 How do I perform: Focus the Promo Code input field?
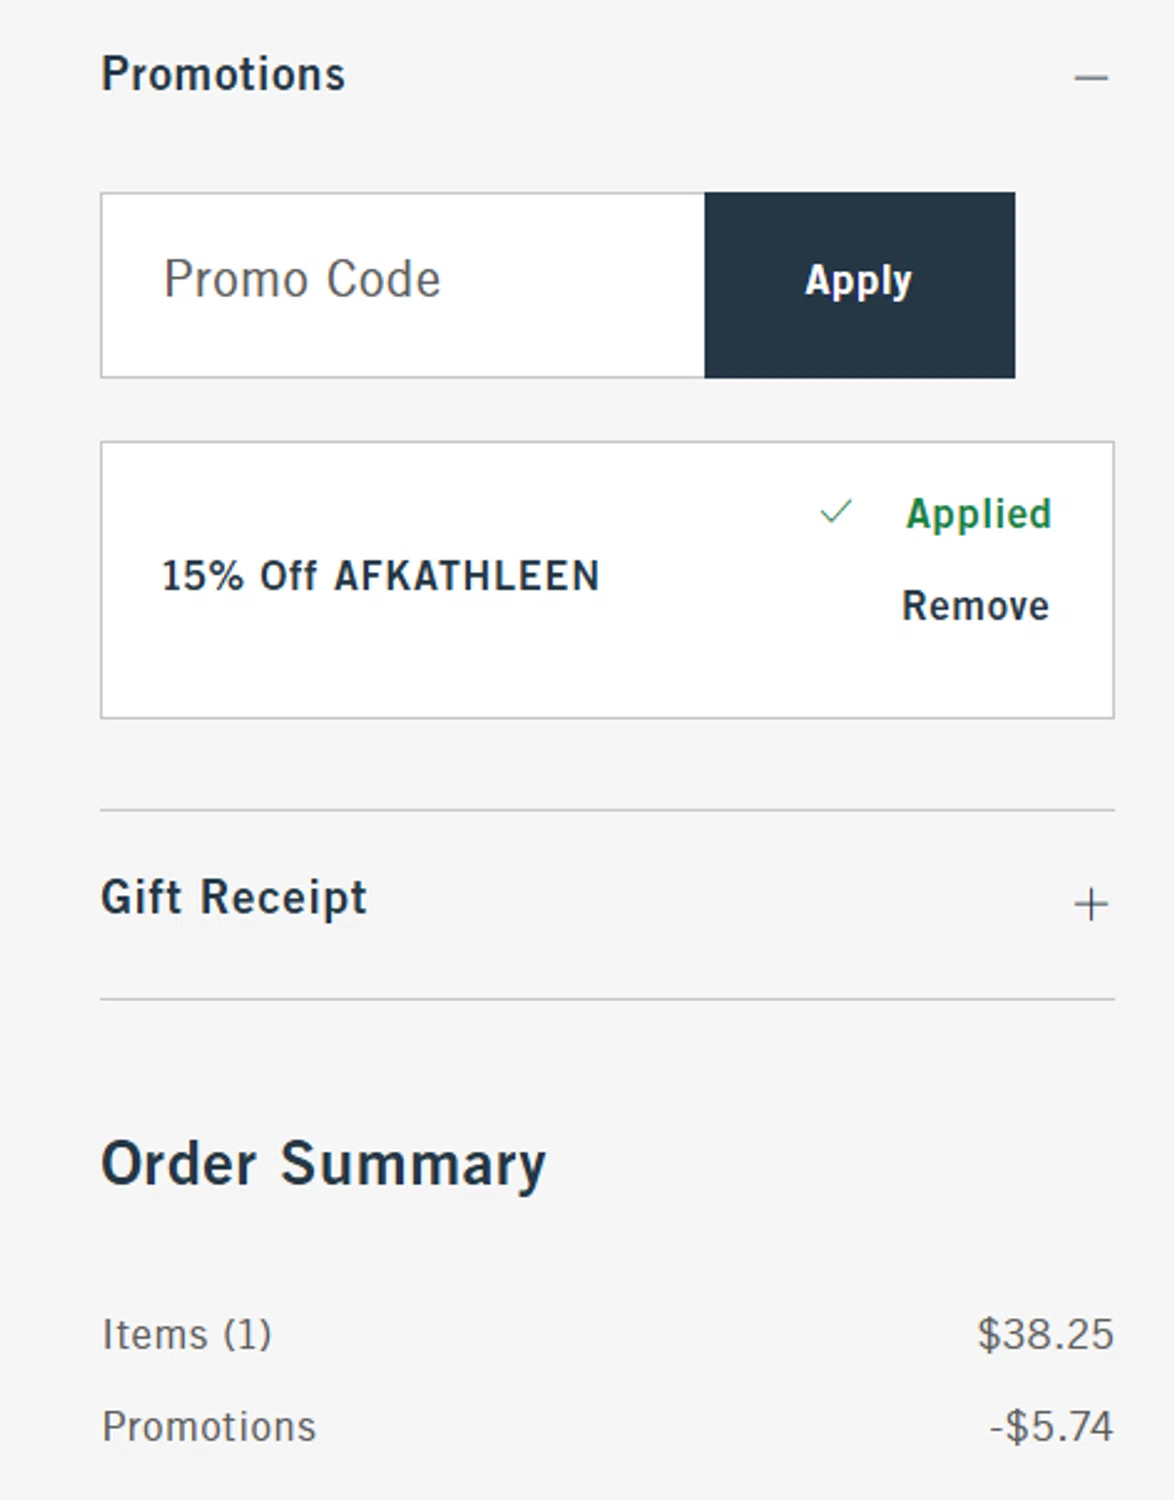pyautogui.click(x=402, y=285)
